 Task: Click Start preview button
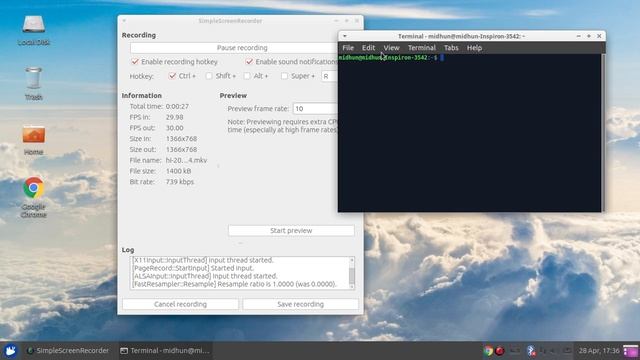click(291, 231)
